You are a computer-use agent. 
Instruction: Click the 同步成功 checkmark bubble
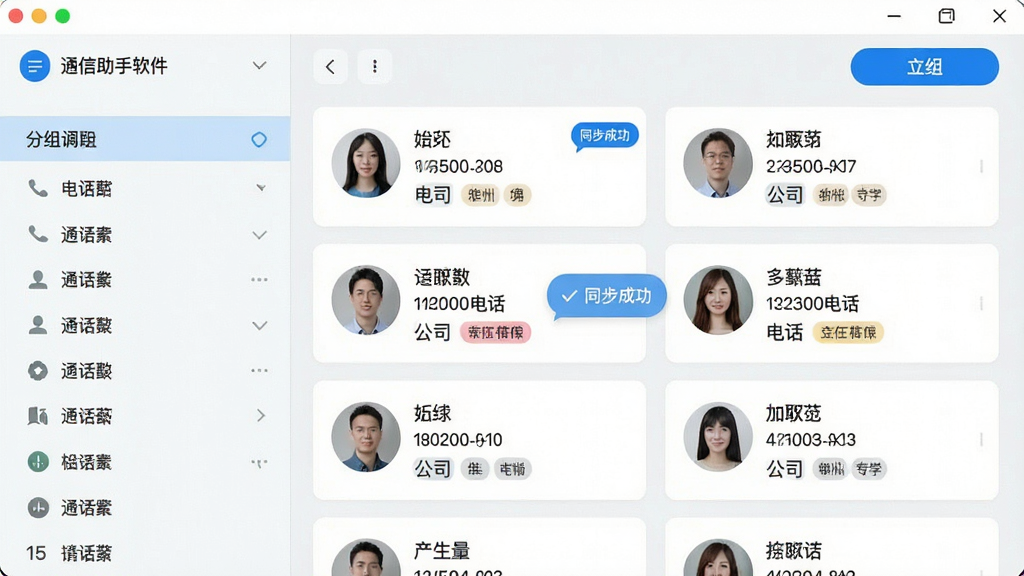pyautogui.click(x=607, y=296)
